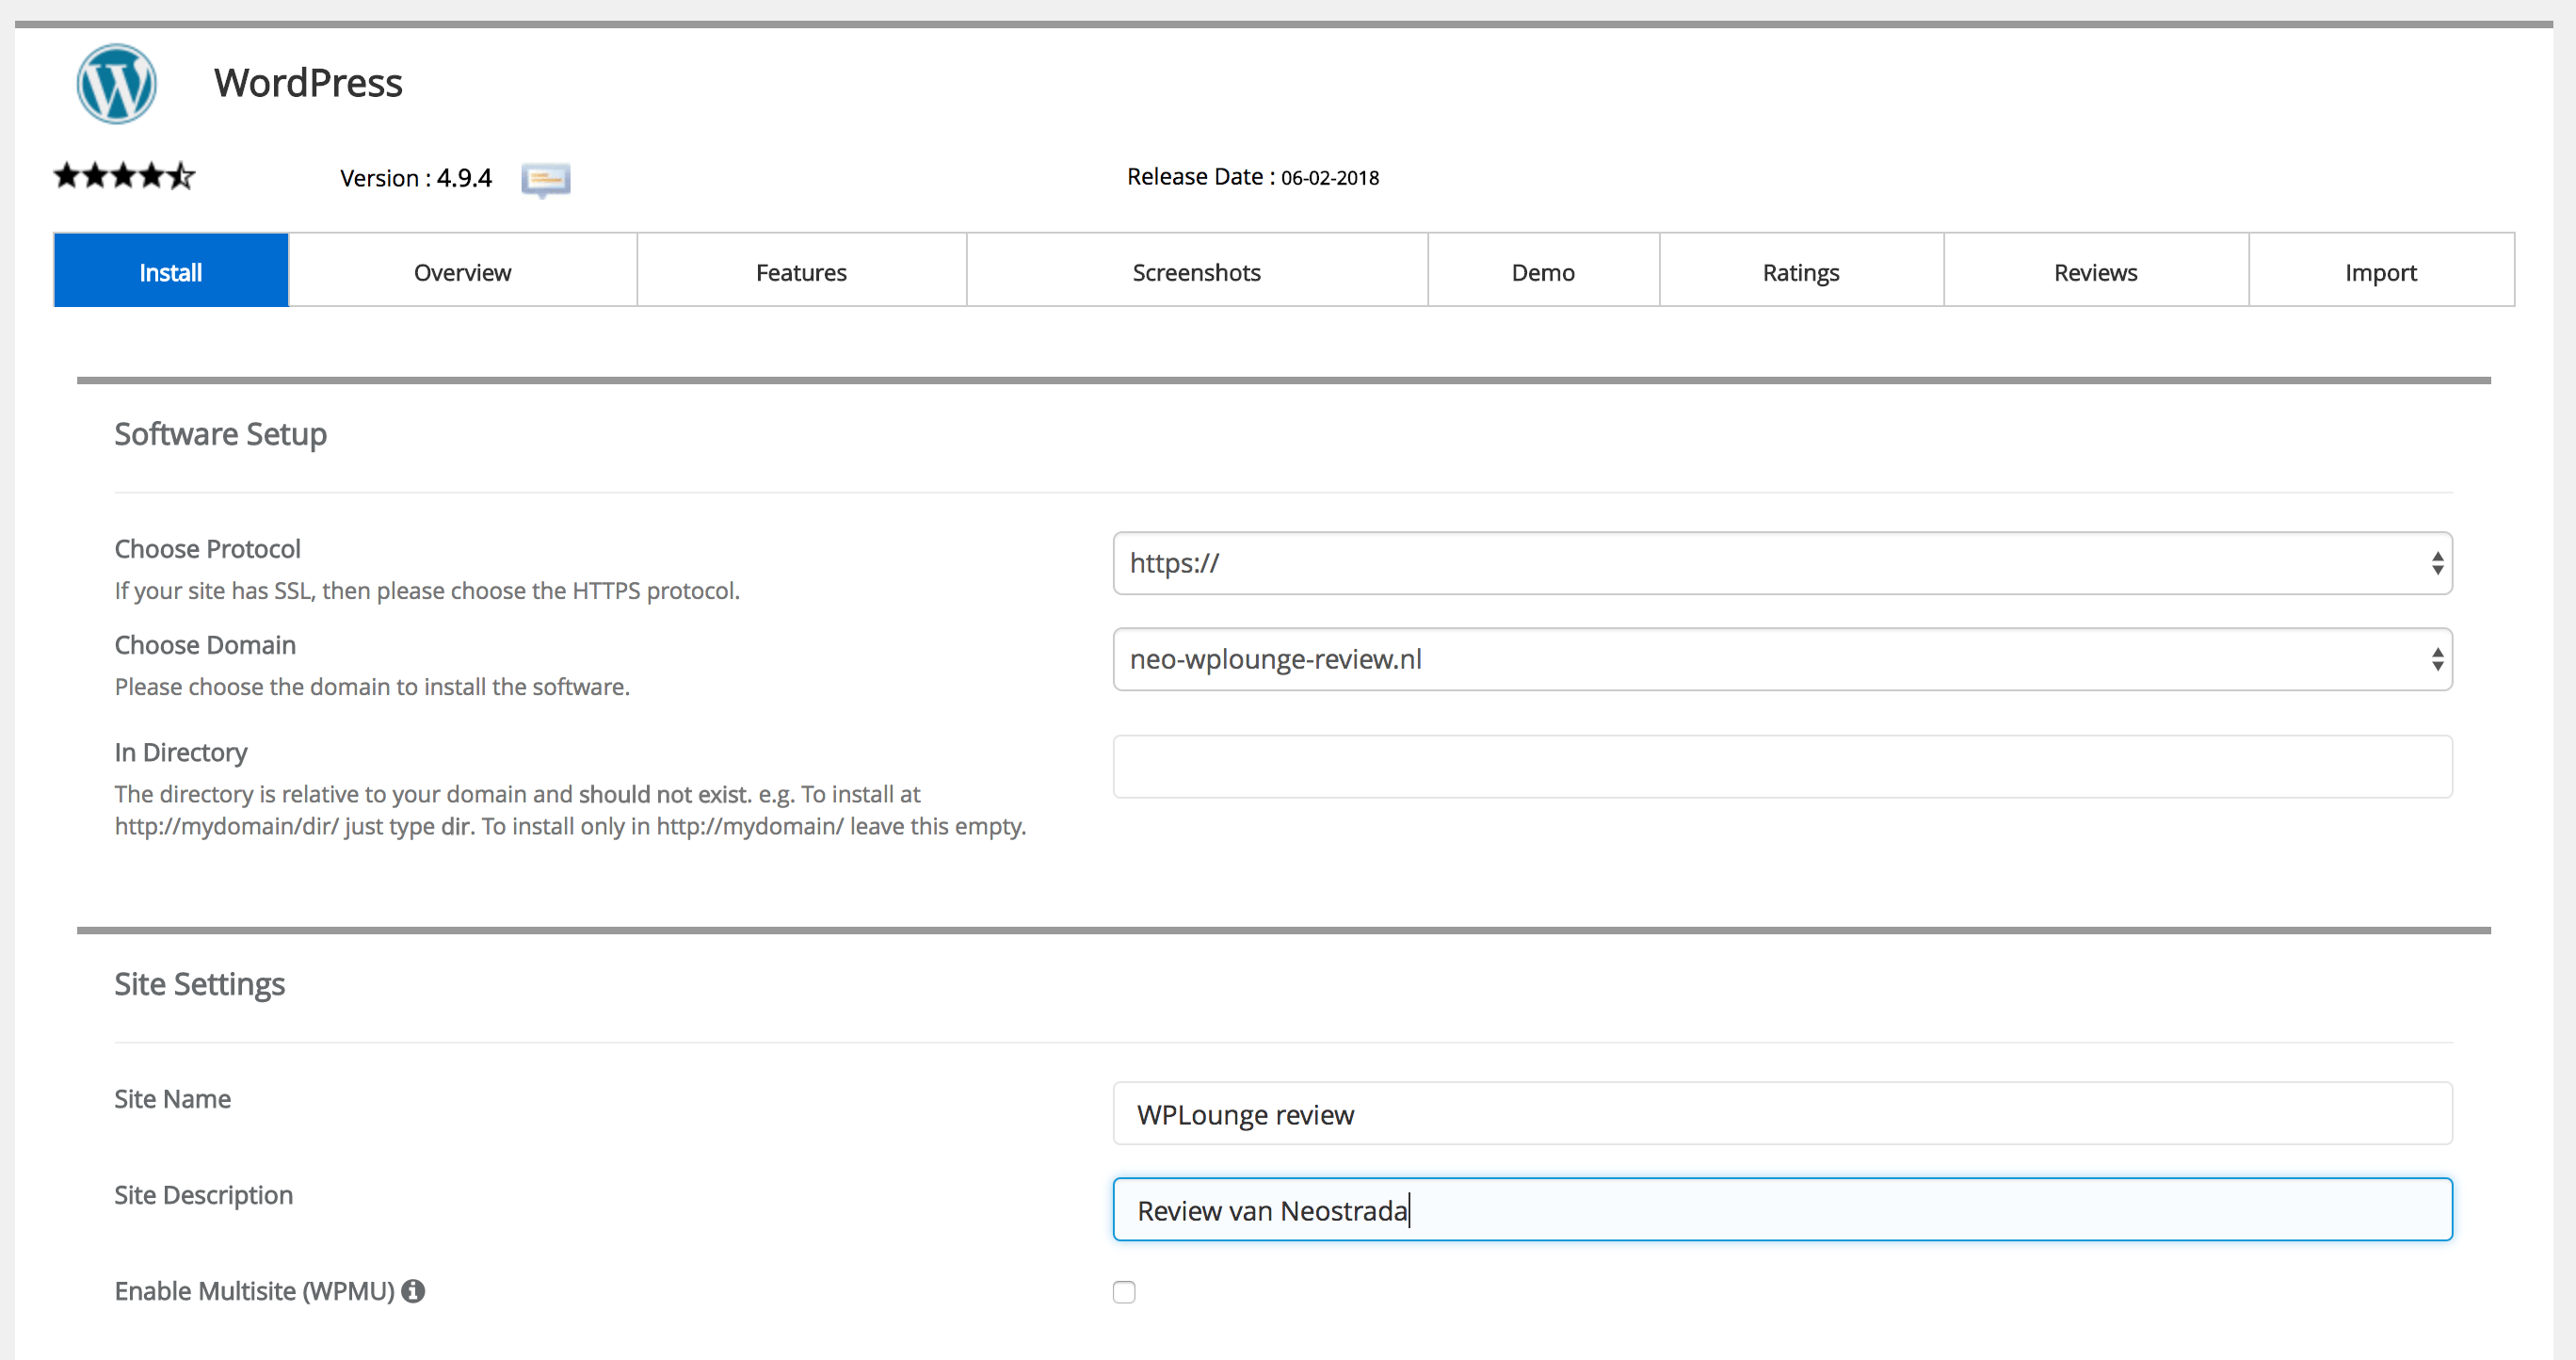
Task: Click the "Software Setup" heading
Action: point(221,434)
